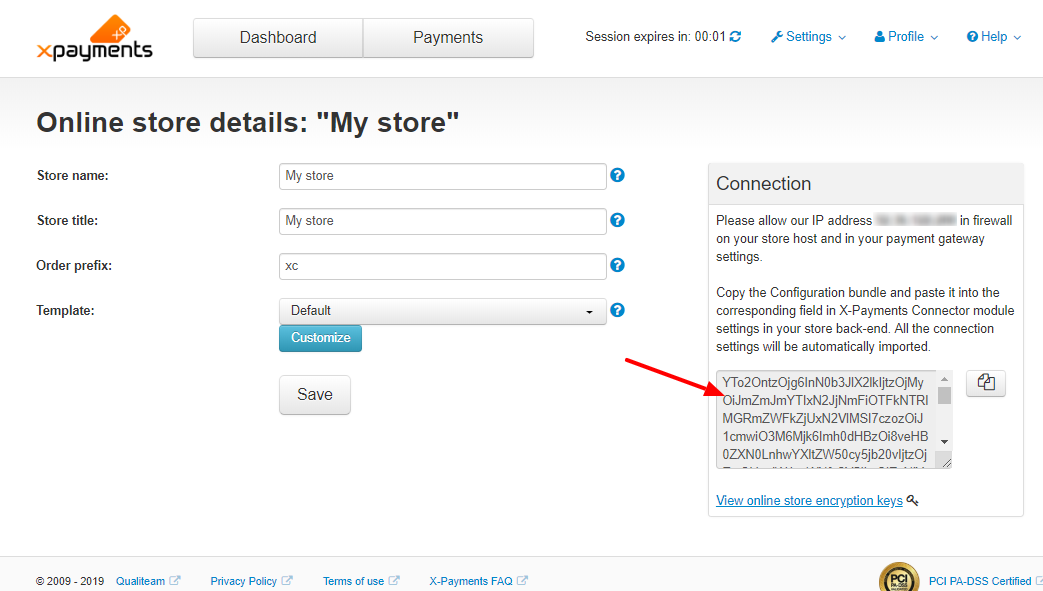Open help for Order prefix field
Image resolution: width=1043 pixels, height=591 pixels.
(x=617, y=265)
